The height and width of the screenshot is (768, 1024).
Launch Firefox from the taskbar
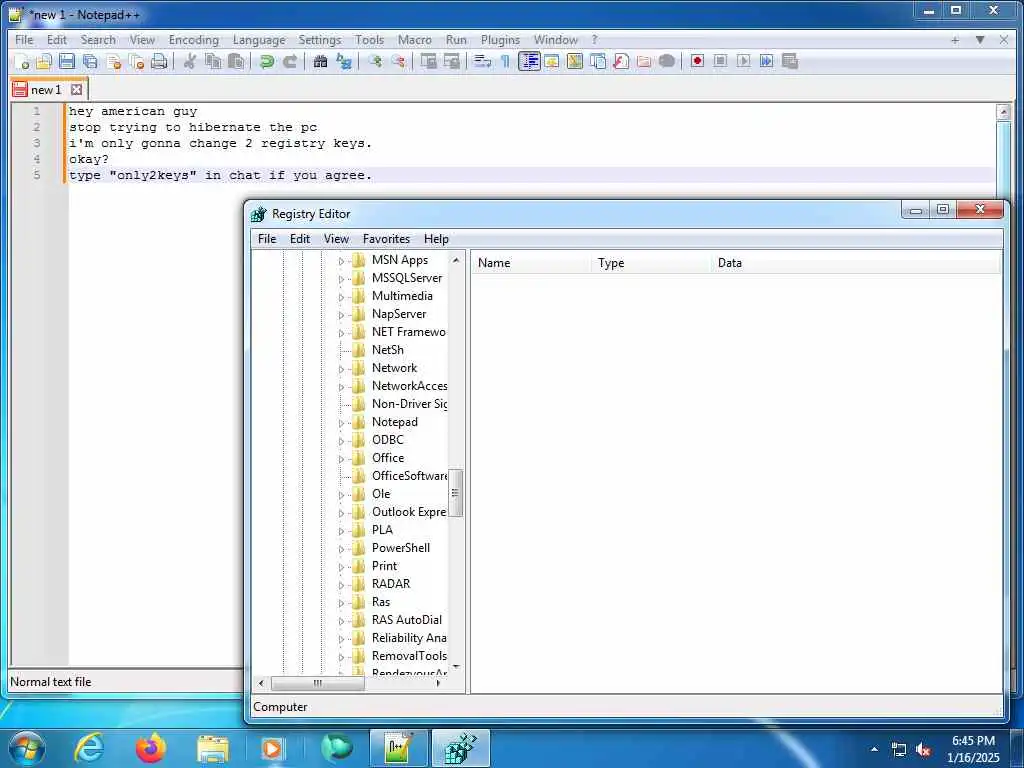point(150,748)
